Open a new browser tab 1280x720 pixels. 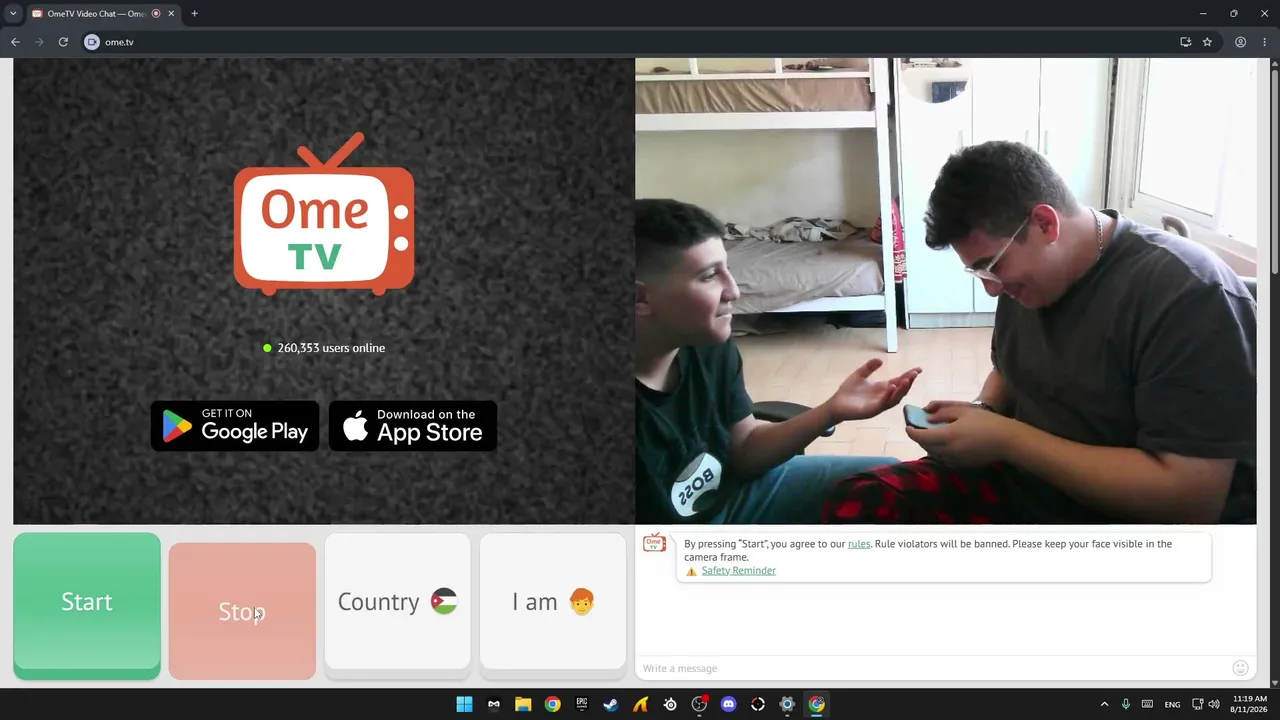click(194, 14)
